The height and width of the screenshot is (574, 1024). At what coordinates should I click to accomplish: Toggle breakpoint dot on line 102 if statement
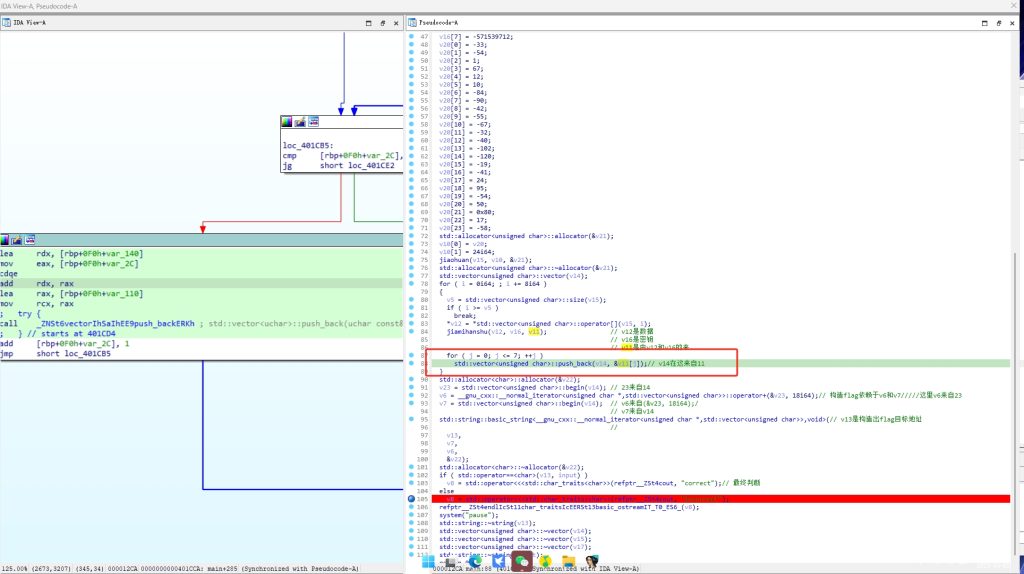coord(411,475)
